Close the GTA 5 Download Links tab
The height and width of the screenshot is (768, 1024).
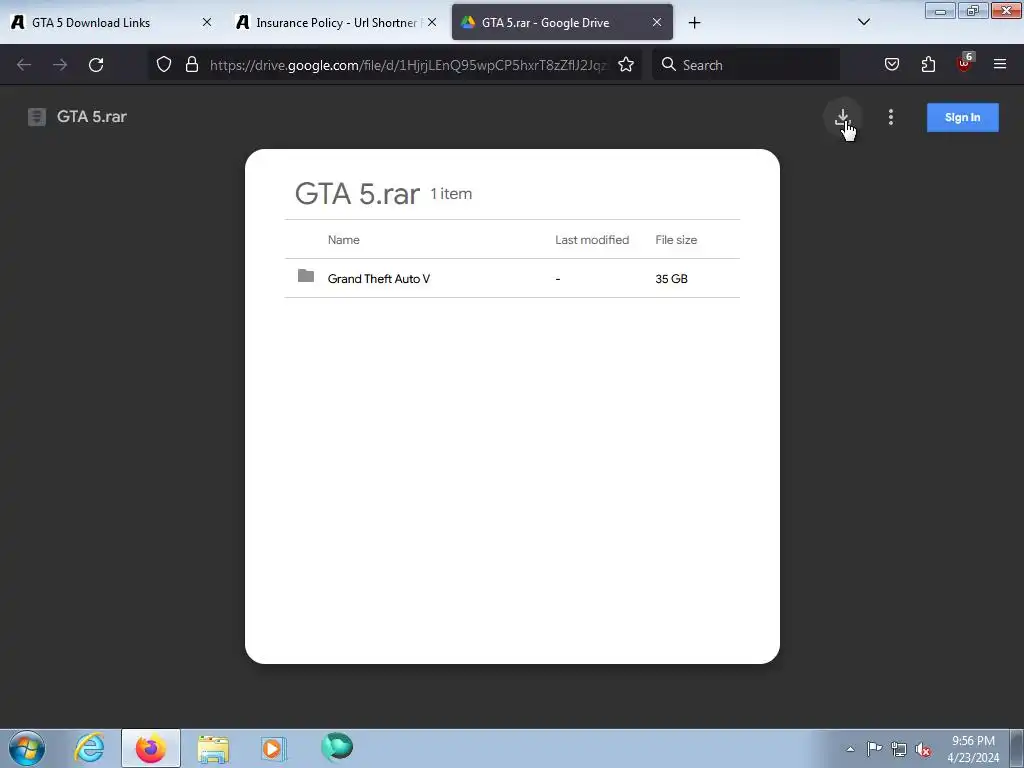206,22
